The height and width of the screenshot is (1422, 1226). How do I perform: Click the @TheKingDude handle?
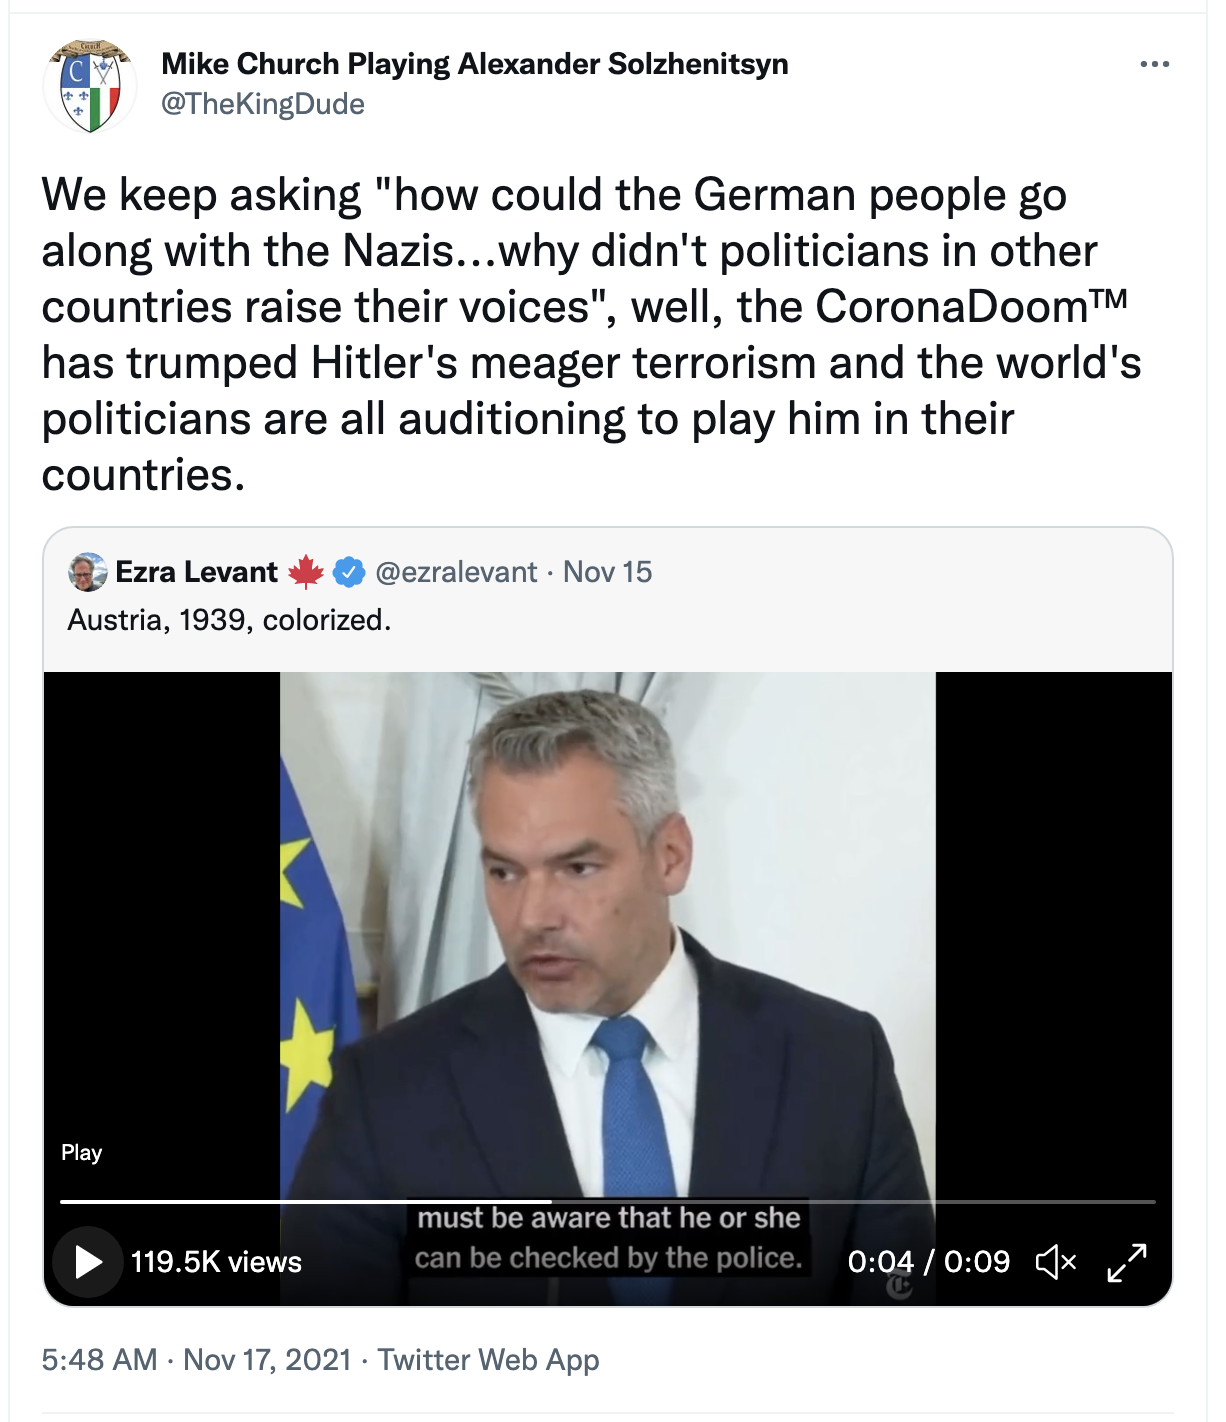[263, 104]
